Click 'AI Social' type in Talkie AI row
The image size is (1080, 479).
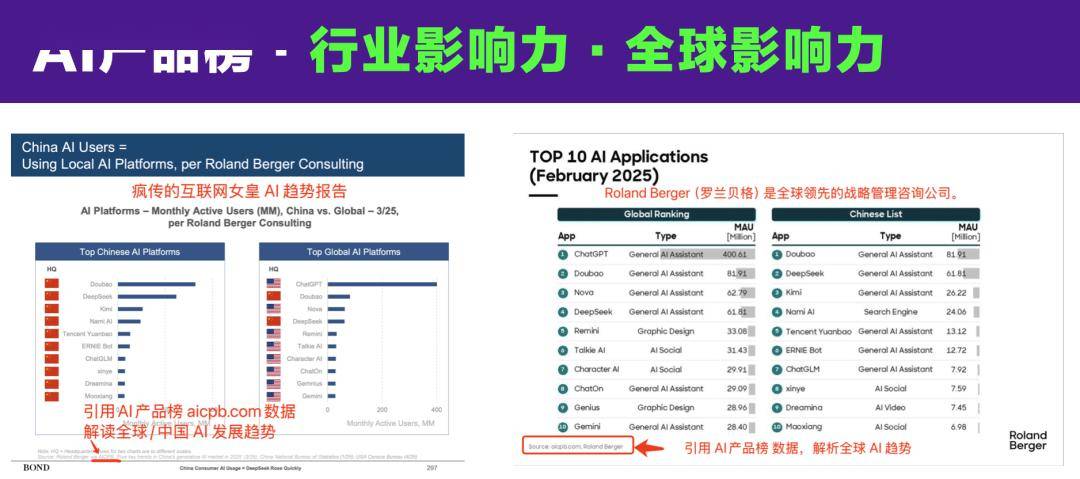[665, 350]
